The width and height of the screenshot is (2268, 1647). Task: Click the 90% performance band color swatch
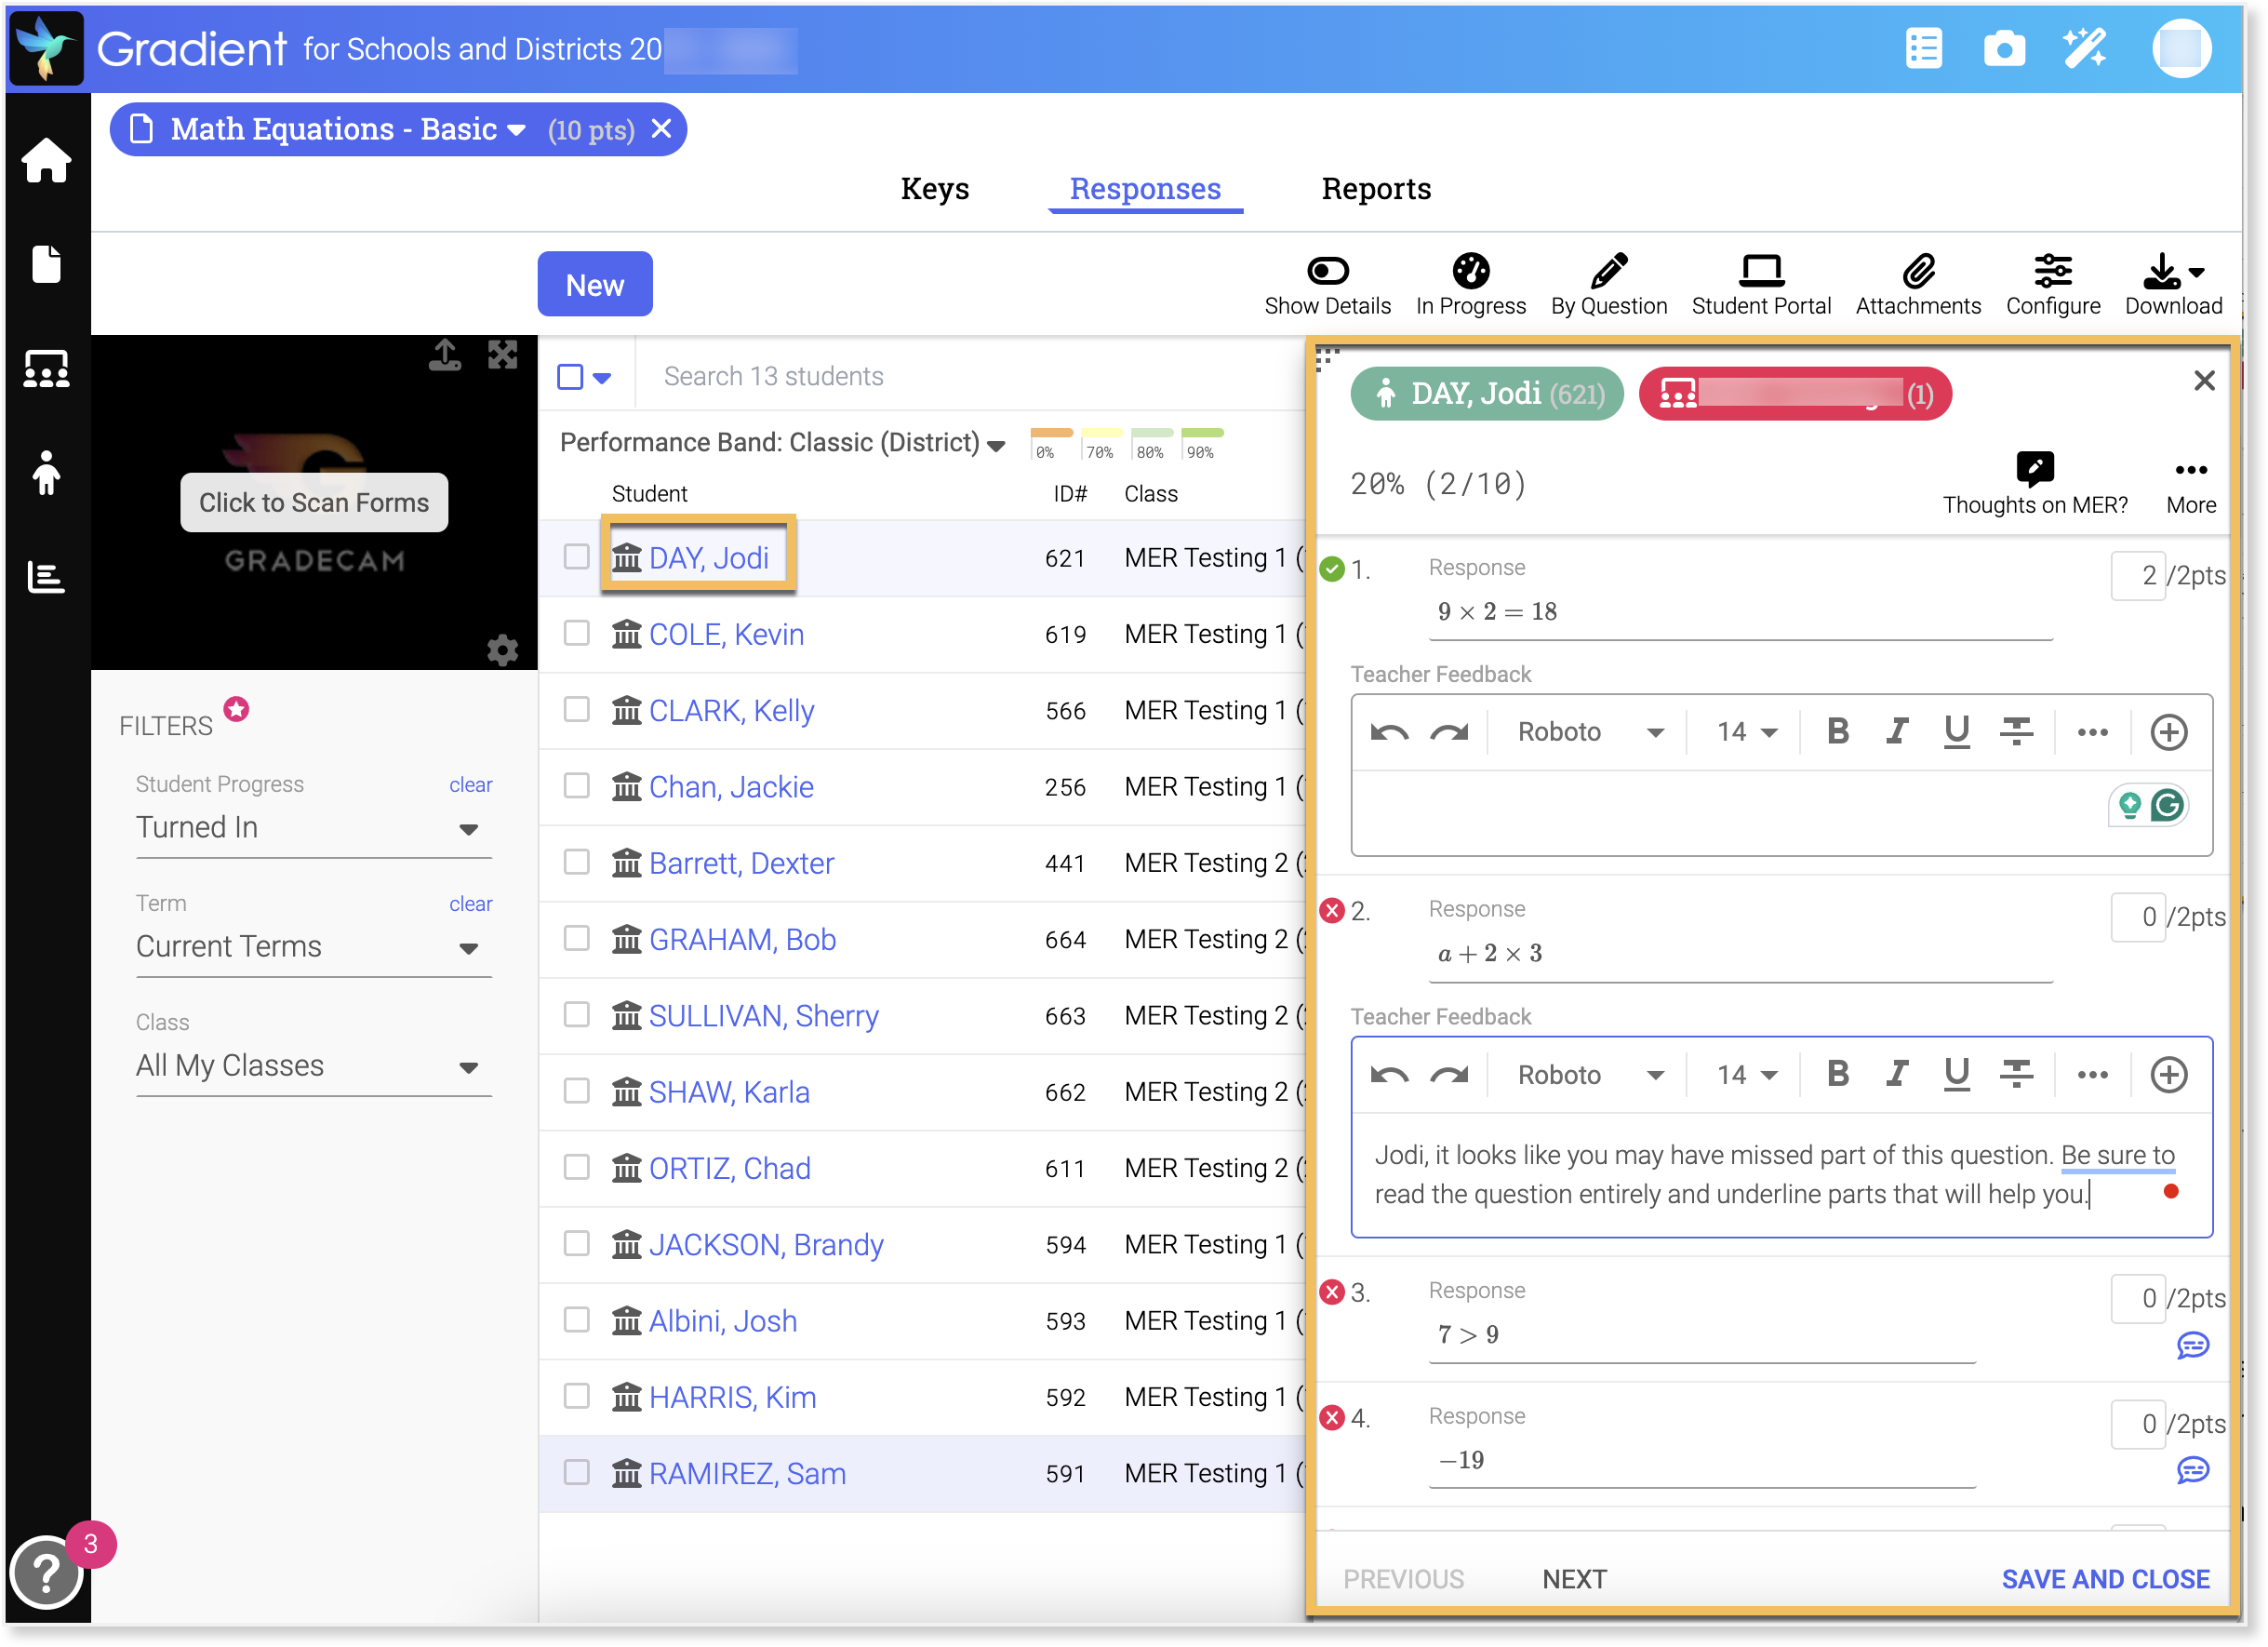1202,433
